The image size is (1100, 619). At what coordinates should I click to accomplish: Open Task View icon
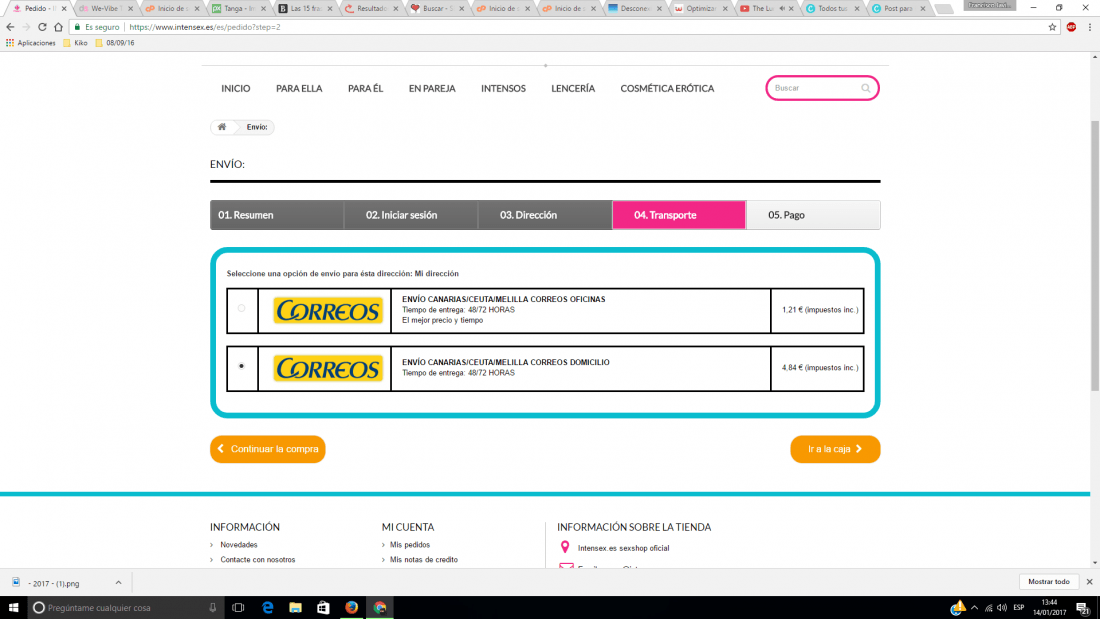[x=239, y=608]
